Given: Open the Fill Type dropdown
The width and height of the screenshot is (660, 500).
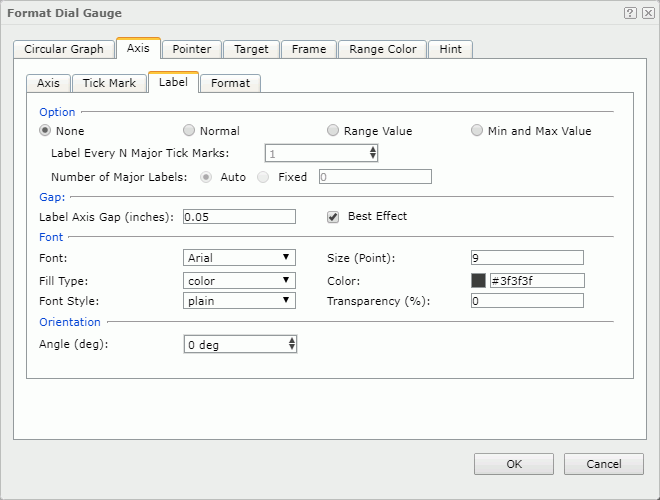Looking at the screenshot, I should click(x=239, y=280).
